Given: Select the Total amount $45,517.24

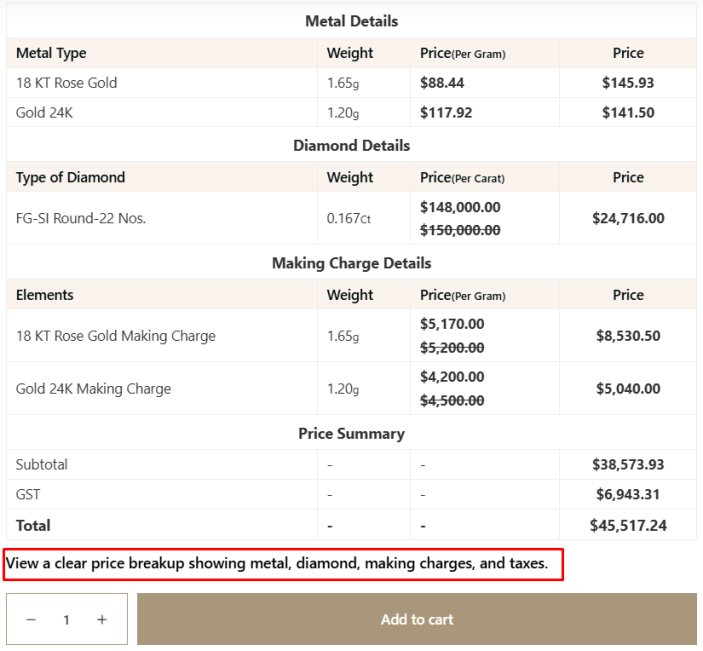Looking at the screenshot, I should [628, 525].
